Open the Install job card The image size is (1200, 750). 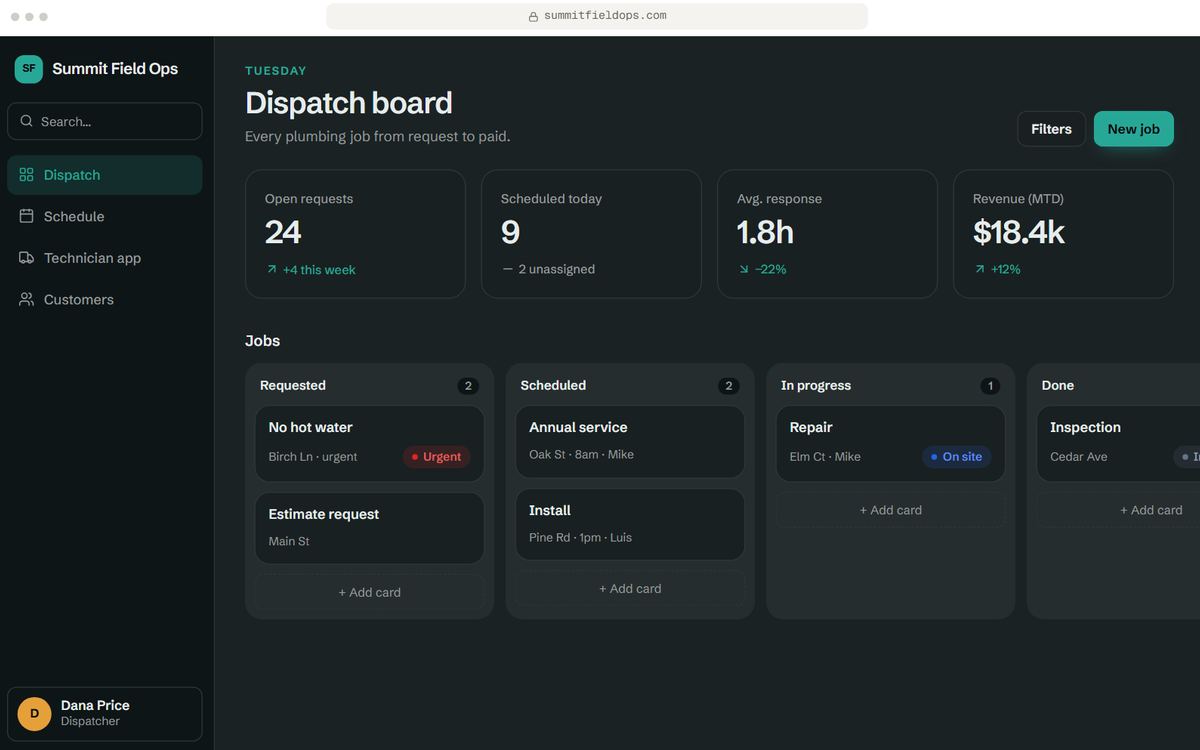coord(630,524)
